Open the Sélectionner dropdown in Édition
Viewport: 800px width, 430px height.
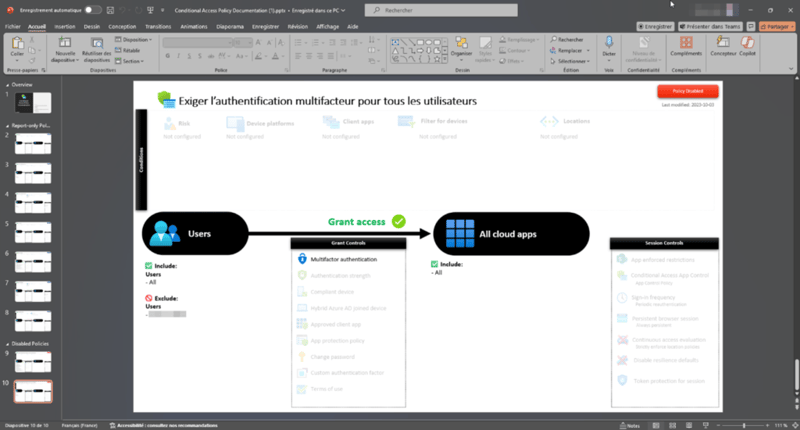tap(572, 60)
